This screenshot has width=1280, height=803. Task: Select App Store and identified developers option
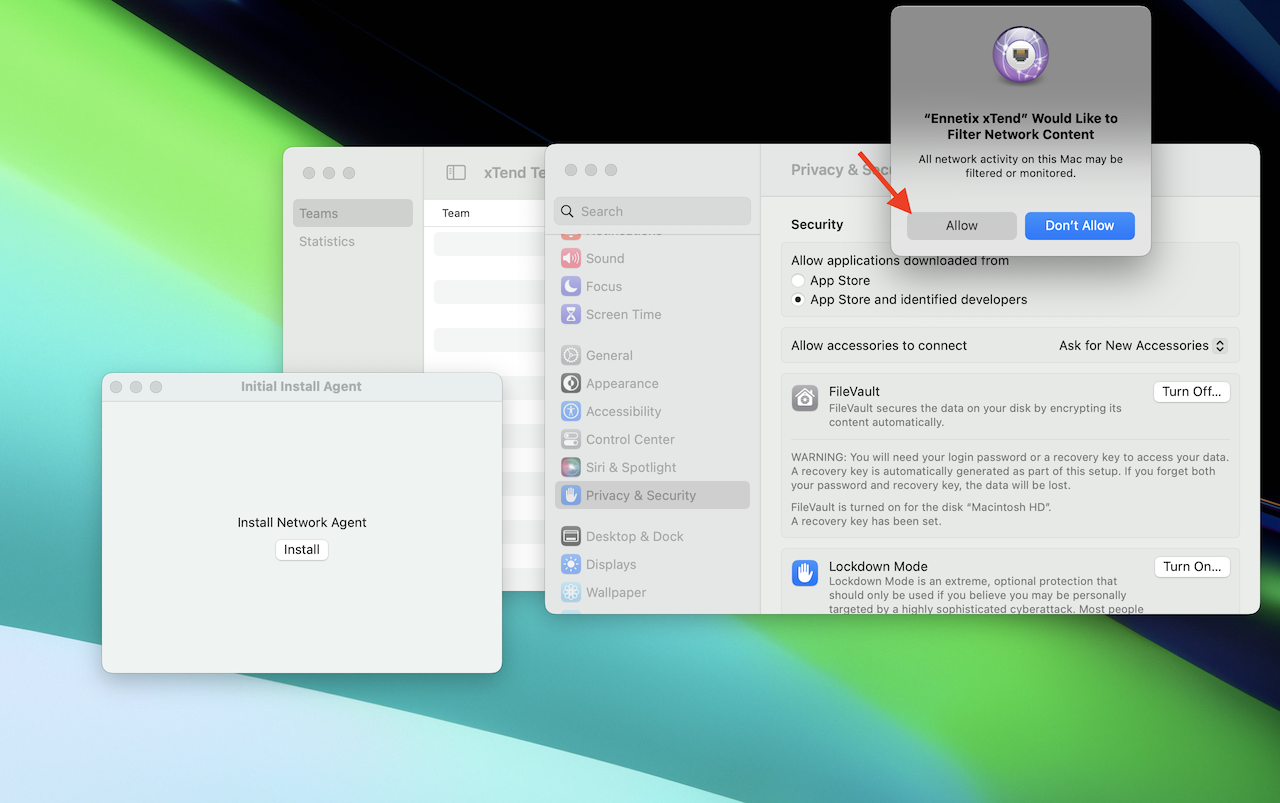click(x=798, y=300)
